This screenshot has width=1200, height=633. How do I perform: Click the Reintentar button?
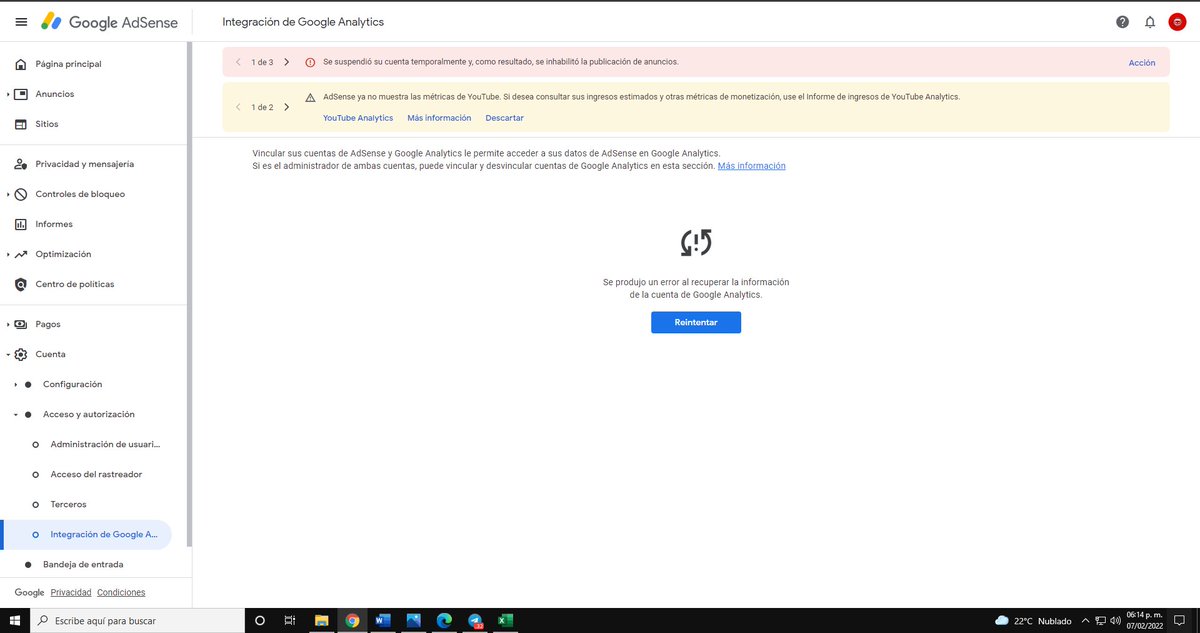tap(696, 322)
